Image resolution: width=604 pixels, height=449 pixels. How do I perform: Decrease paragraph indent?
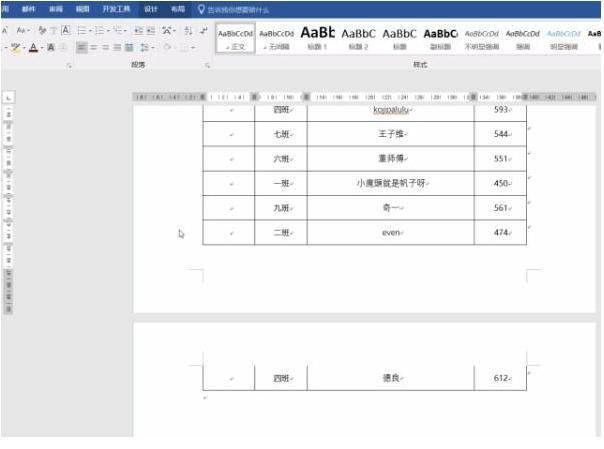(x=138, y=30)
